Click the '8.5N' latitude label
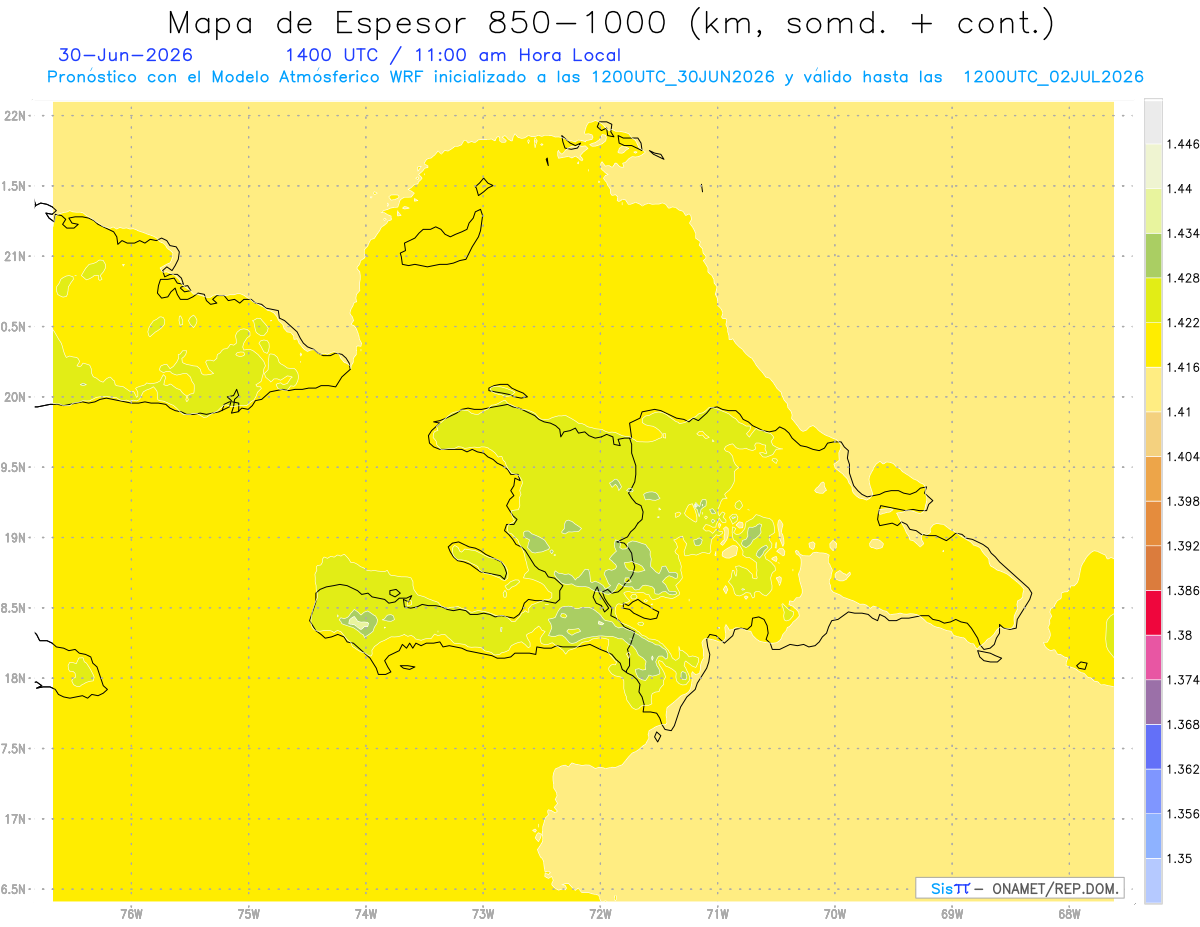1200x927 pixels. (14, 609)
